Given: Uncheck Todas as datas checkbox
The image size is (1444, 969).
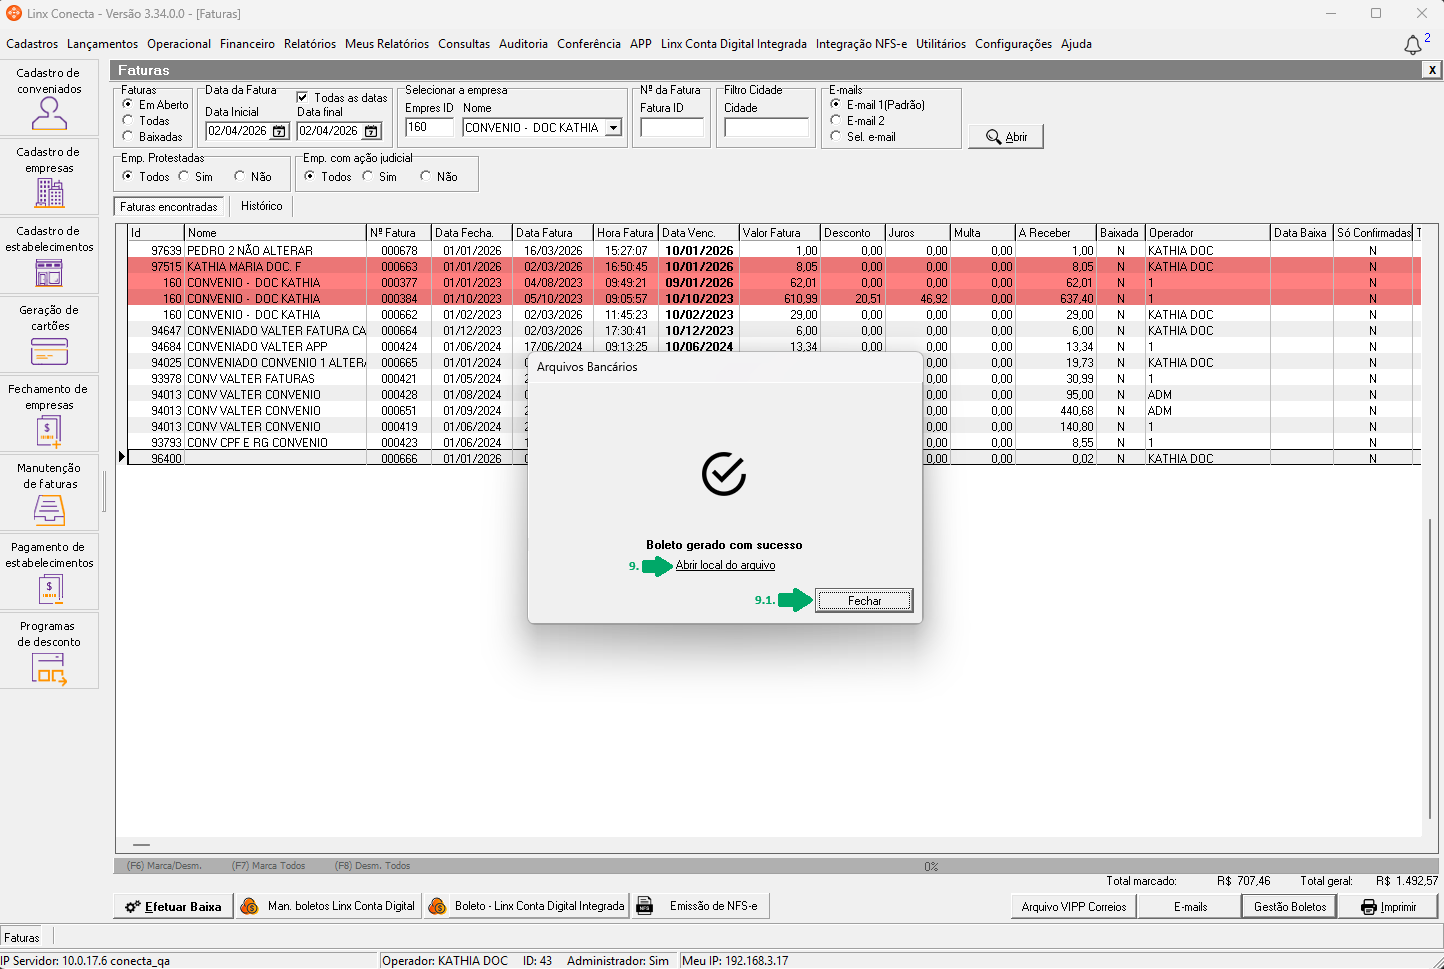Looking at the screenshot, I should coord(302,97).
